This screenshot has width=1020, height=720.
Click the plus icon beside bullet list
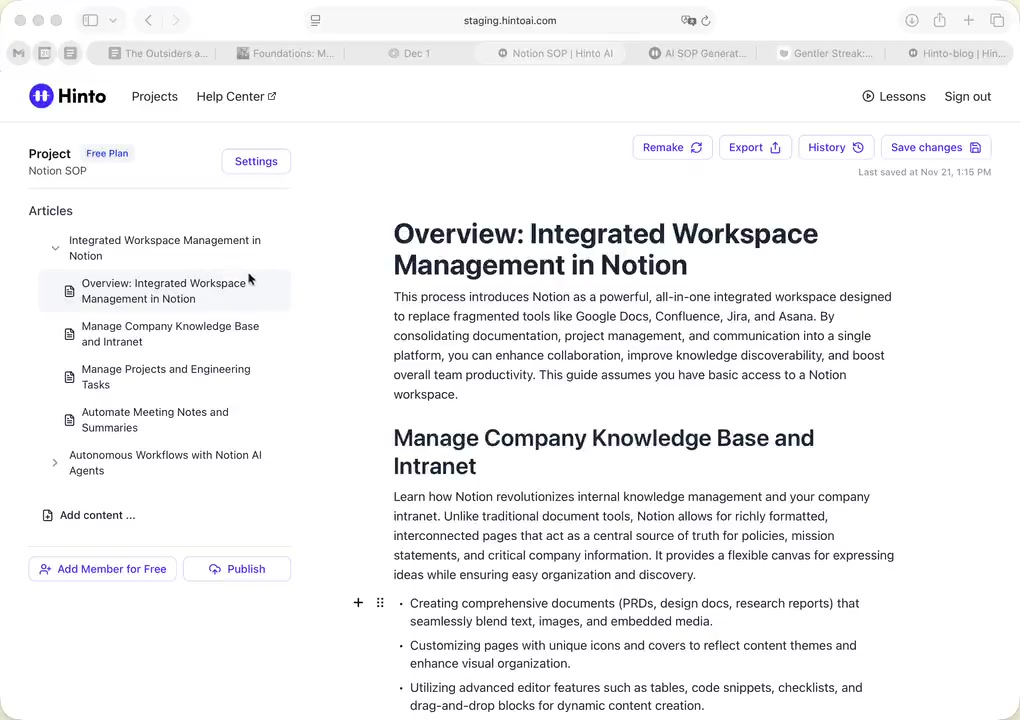[x=358, y=602]
